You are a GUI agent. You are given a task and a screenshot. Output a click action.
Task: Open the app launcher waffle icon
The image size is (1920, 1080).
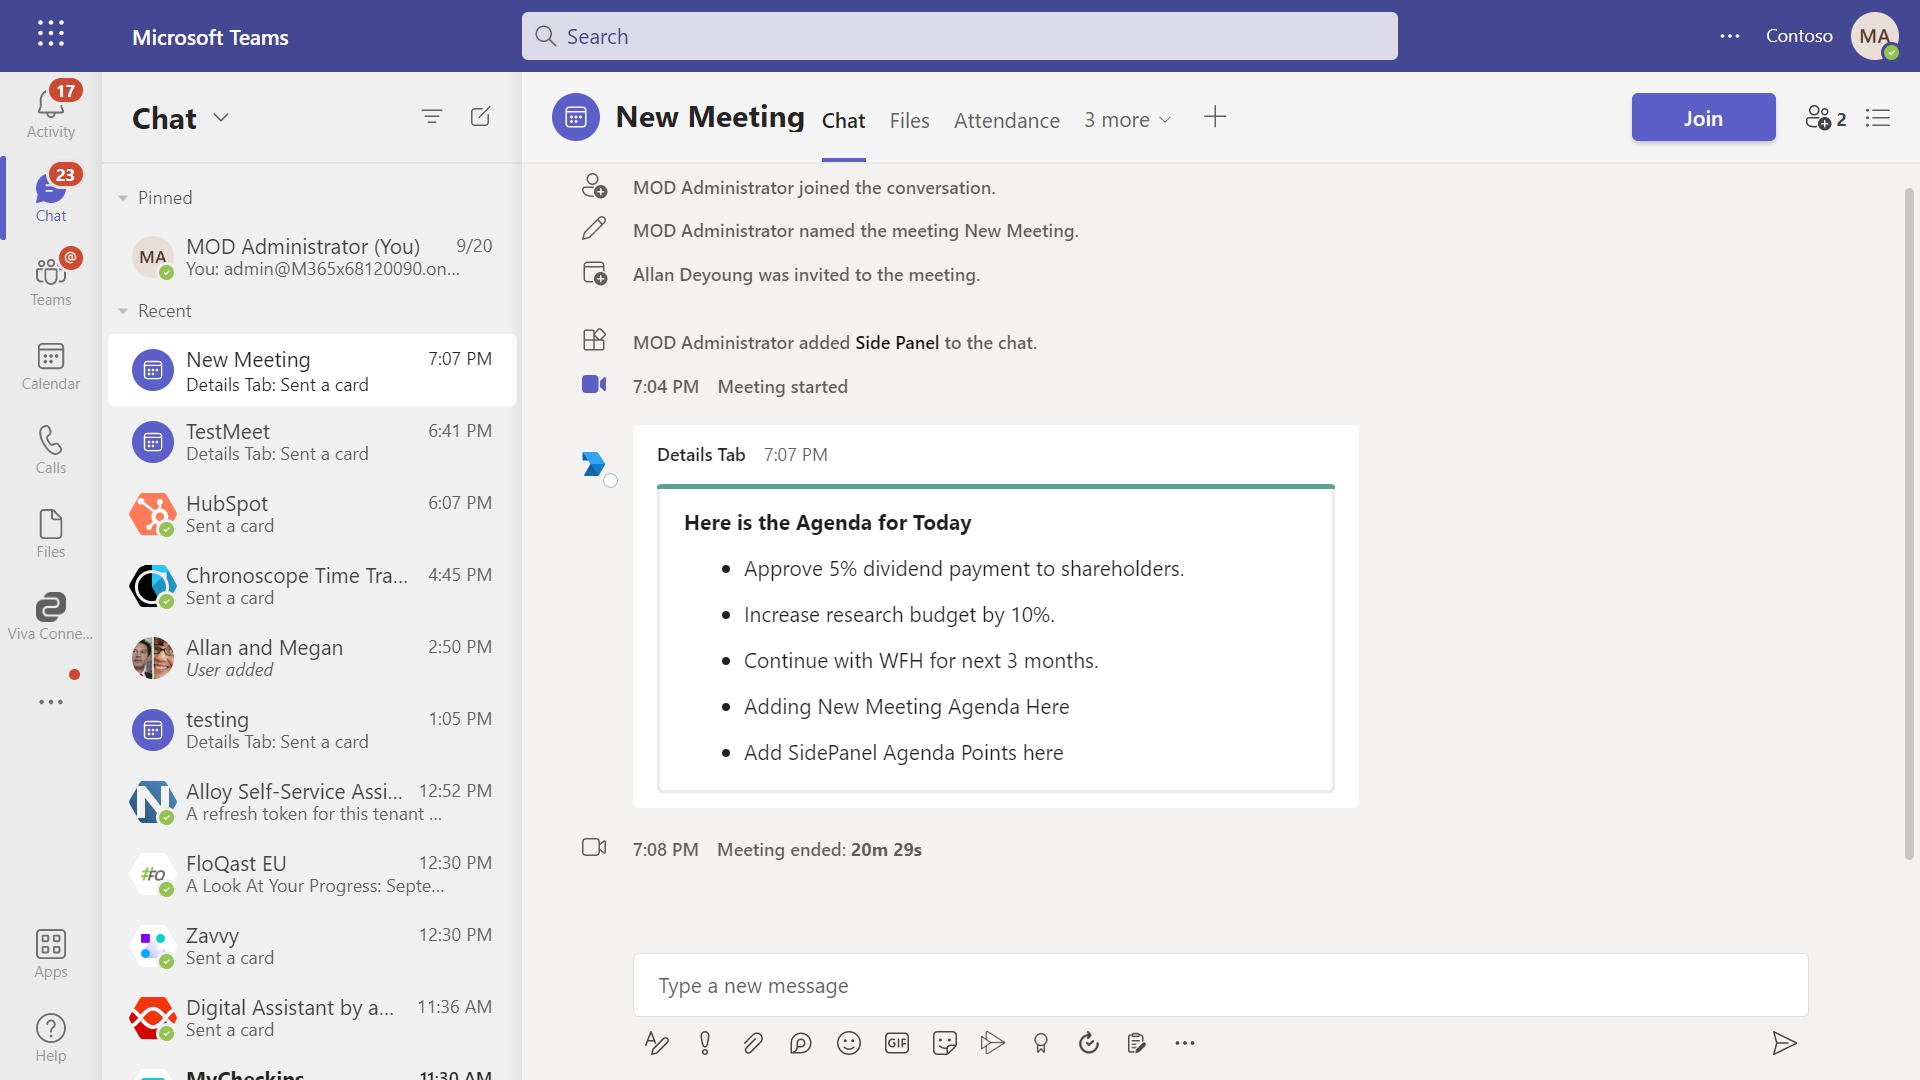pyautogui.click(x=51, y=34)
